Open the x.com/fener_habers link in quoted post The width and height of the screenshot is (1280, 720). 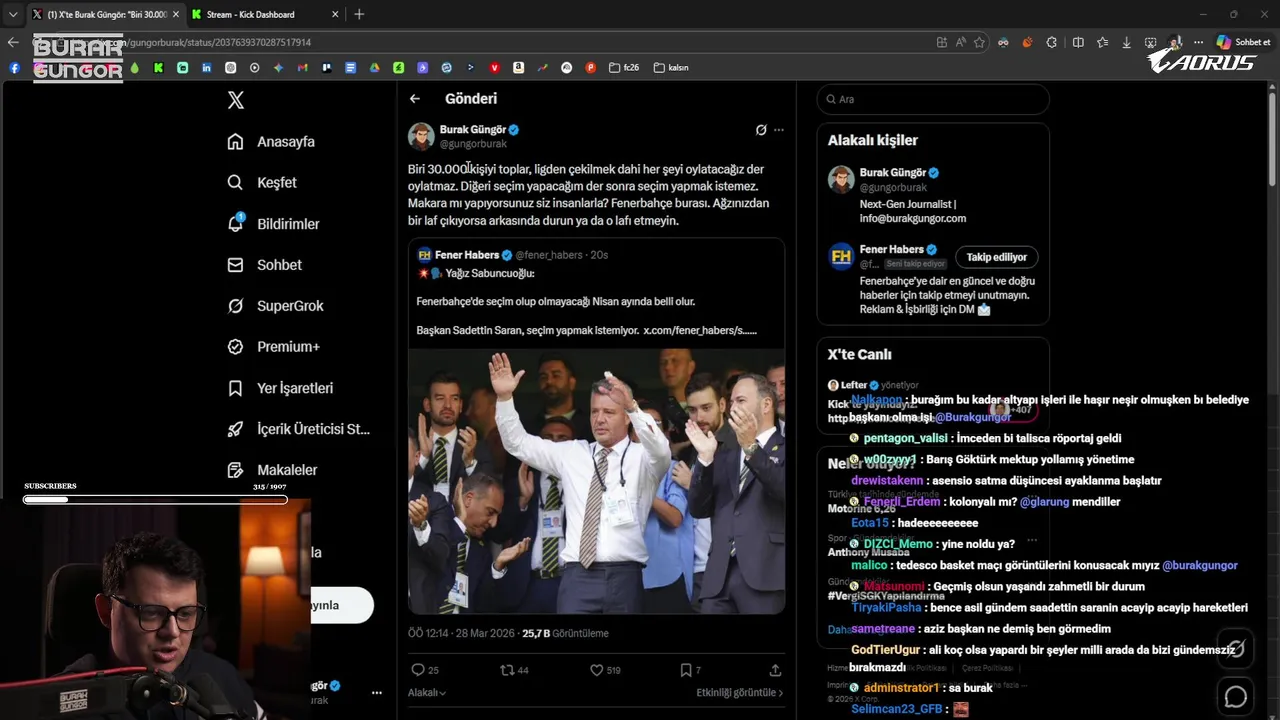(x=699, y=330)
